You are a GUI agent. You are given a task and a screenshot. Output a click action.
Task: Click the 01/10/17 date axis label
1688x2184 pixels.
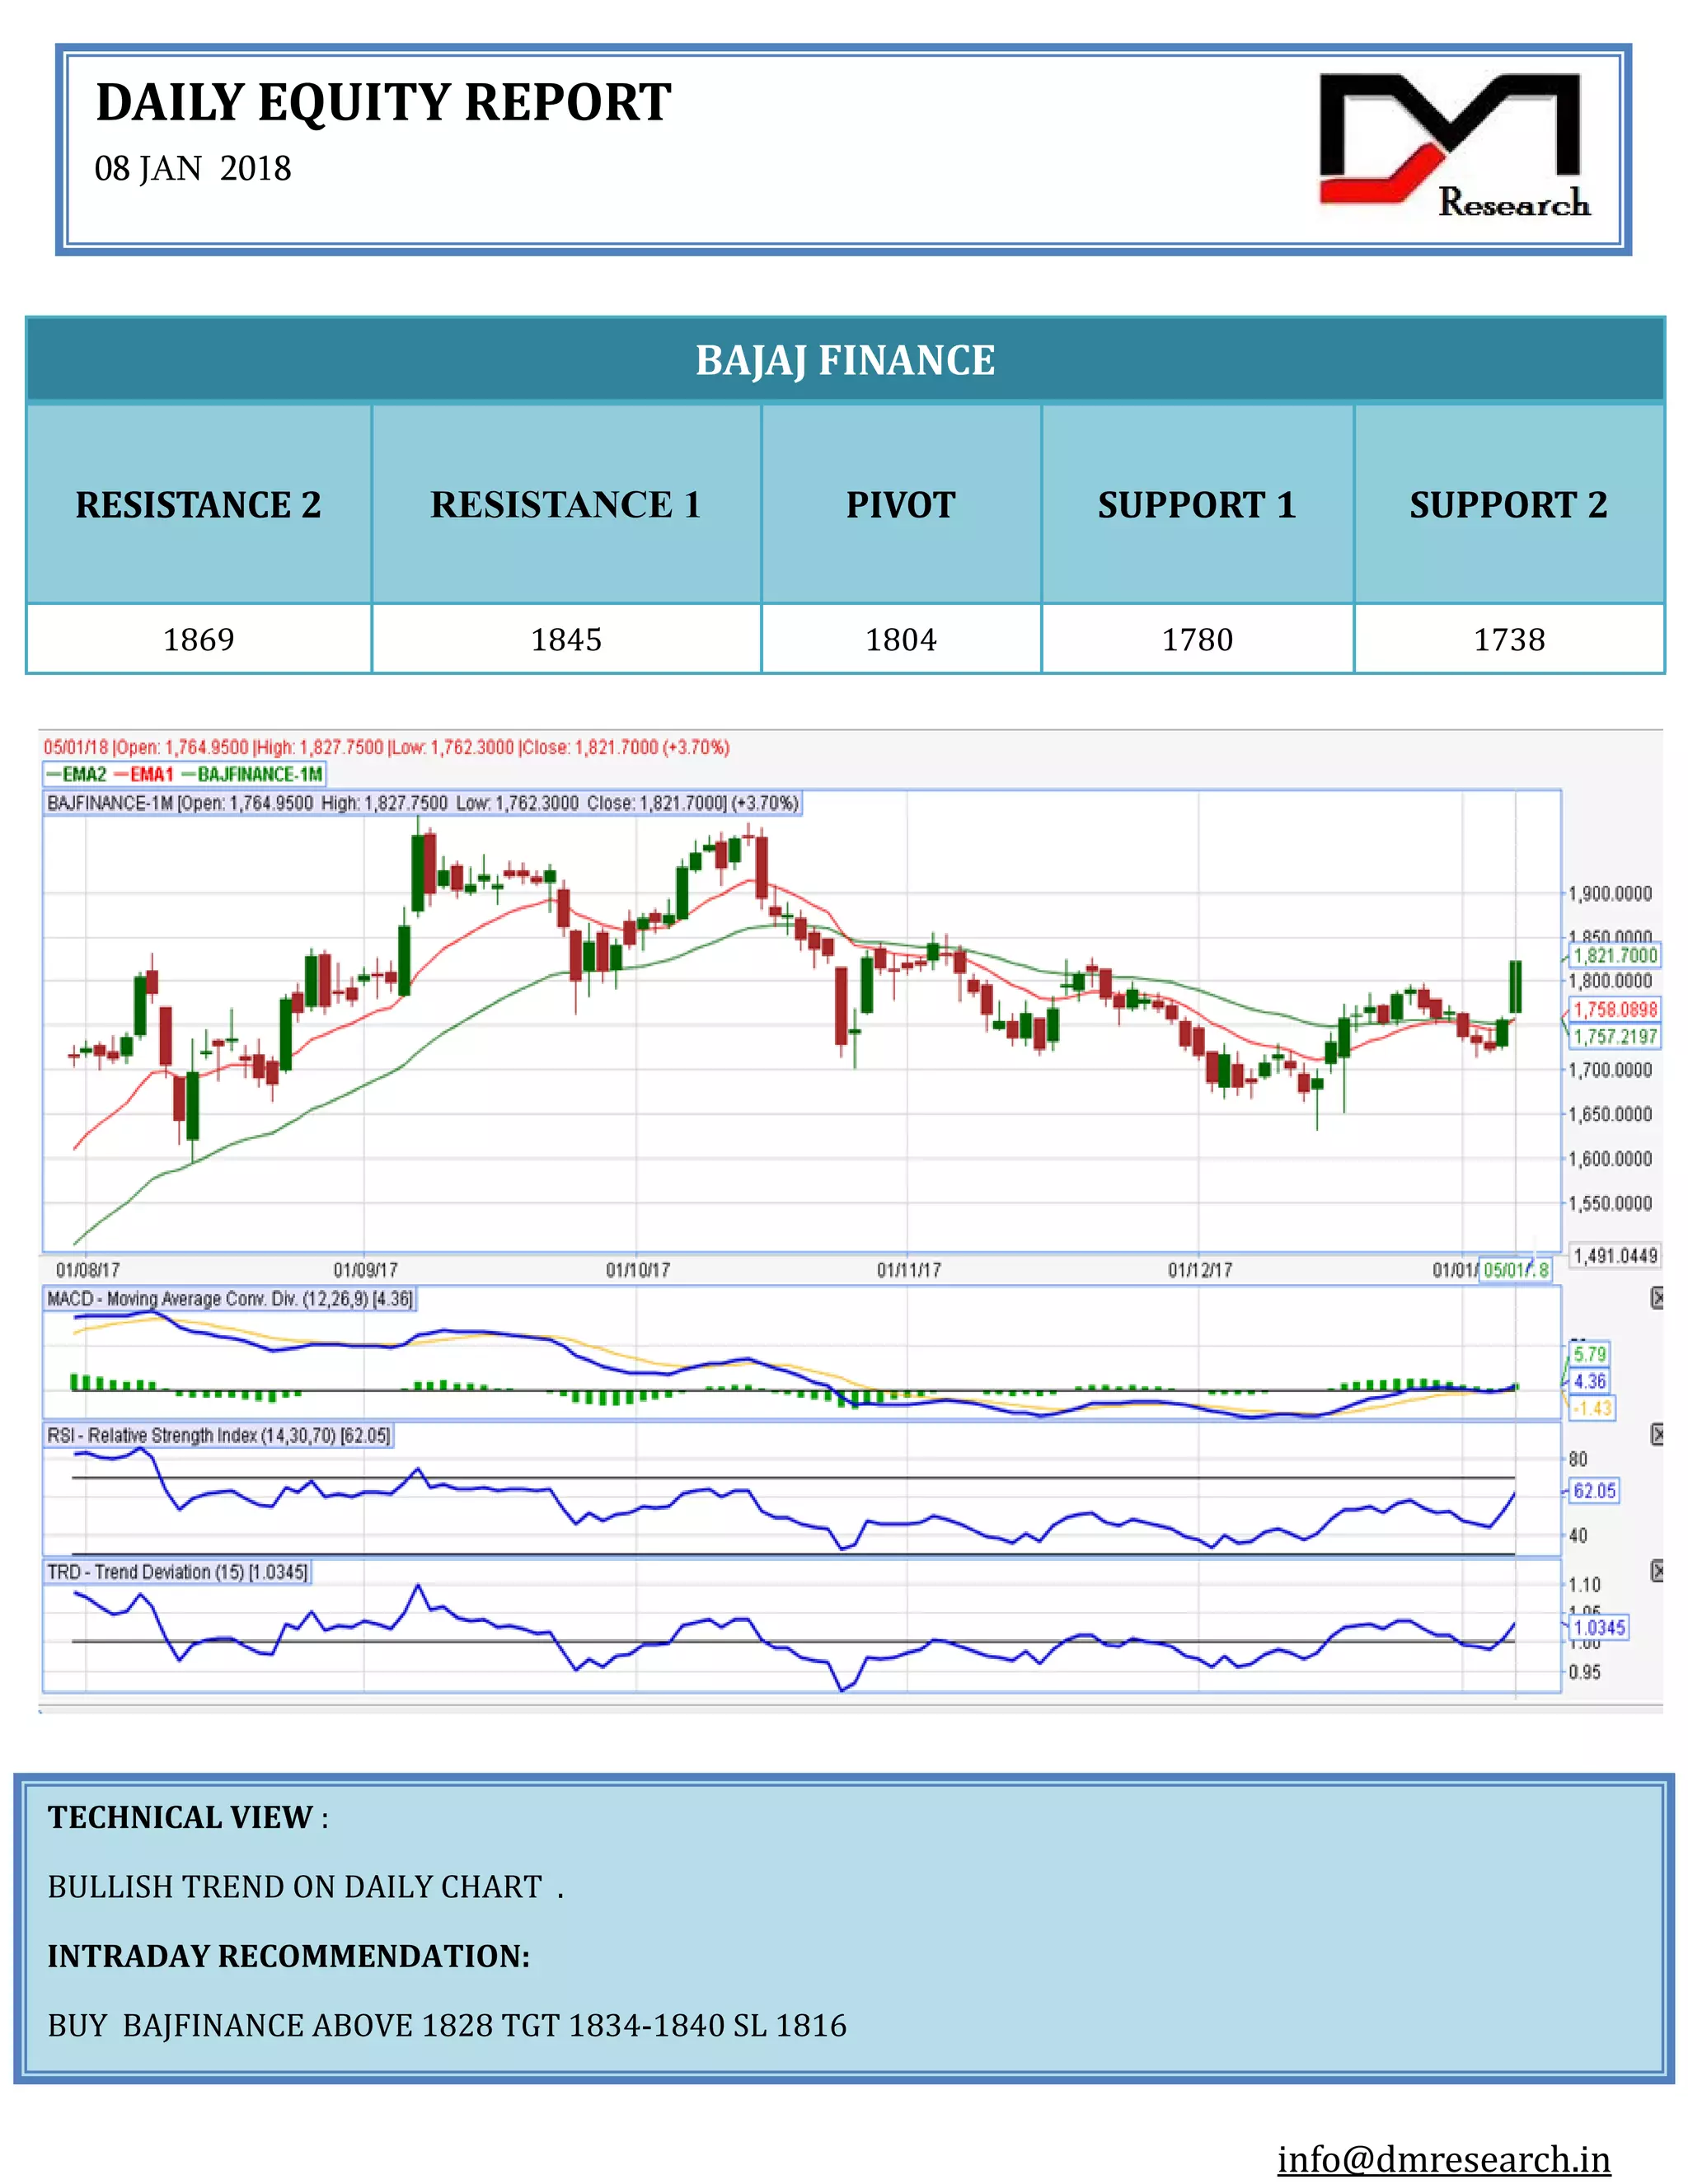point(638,1270)
